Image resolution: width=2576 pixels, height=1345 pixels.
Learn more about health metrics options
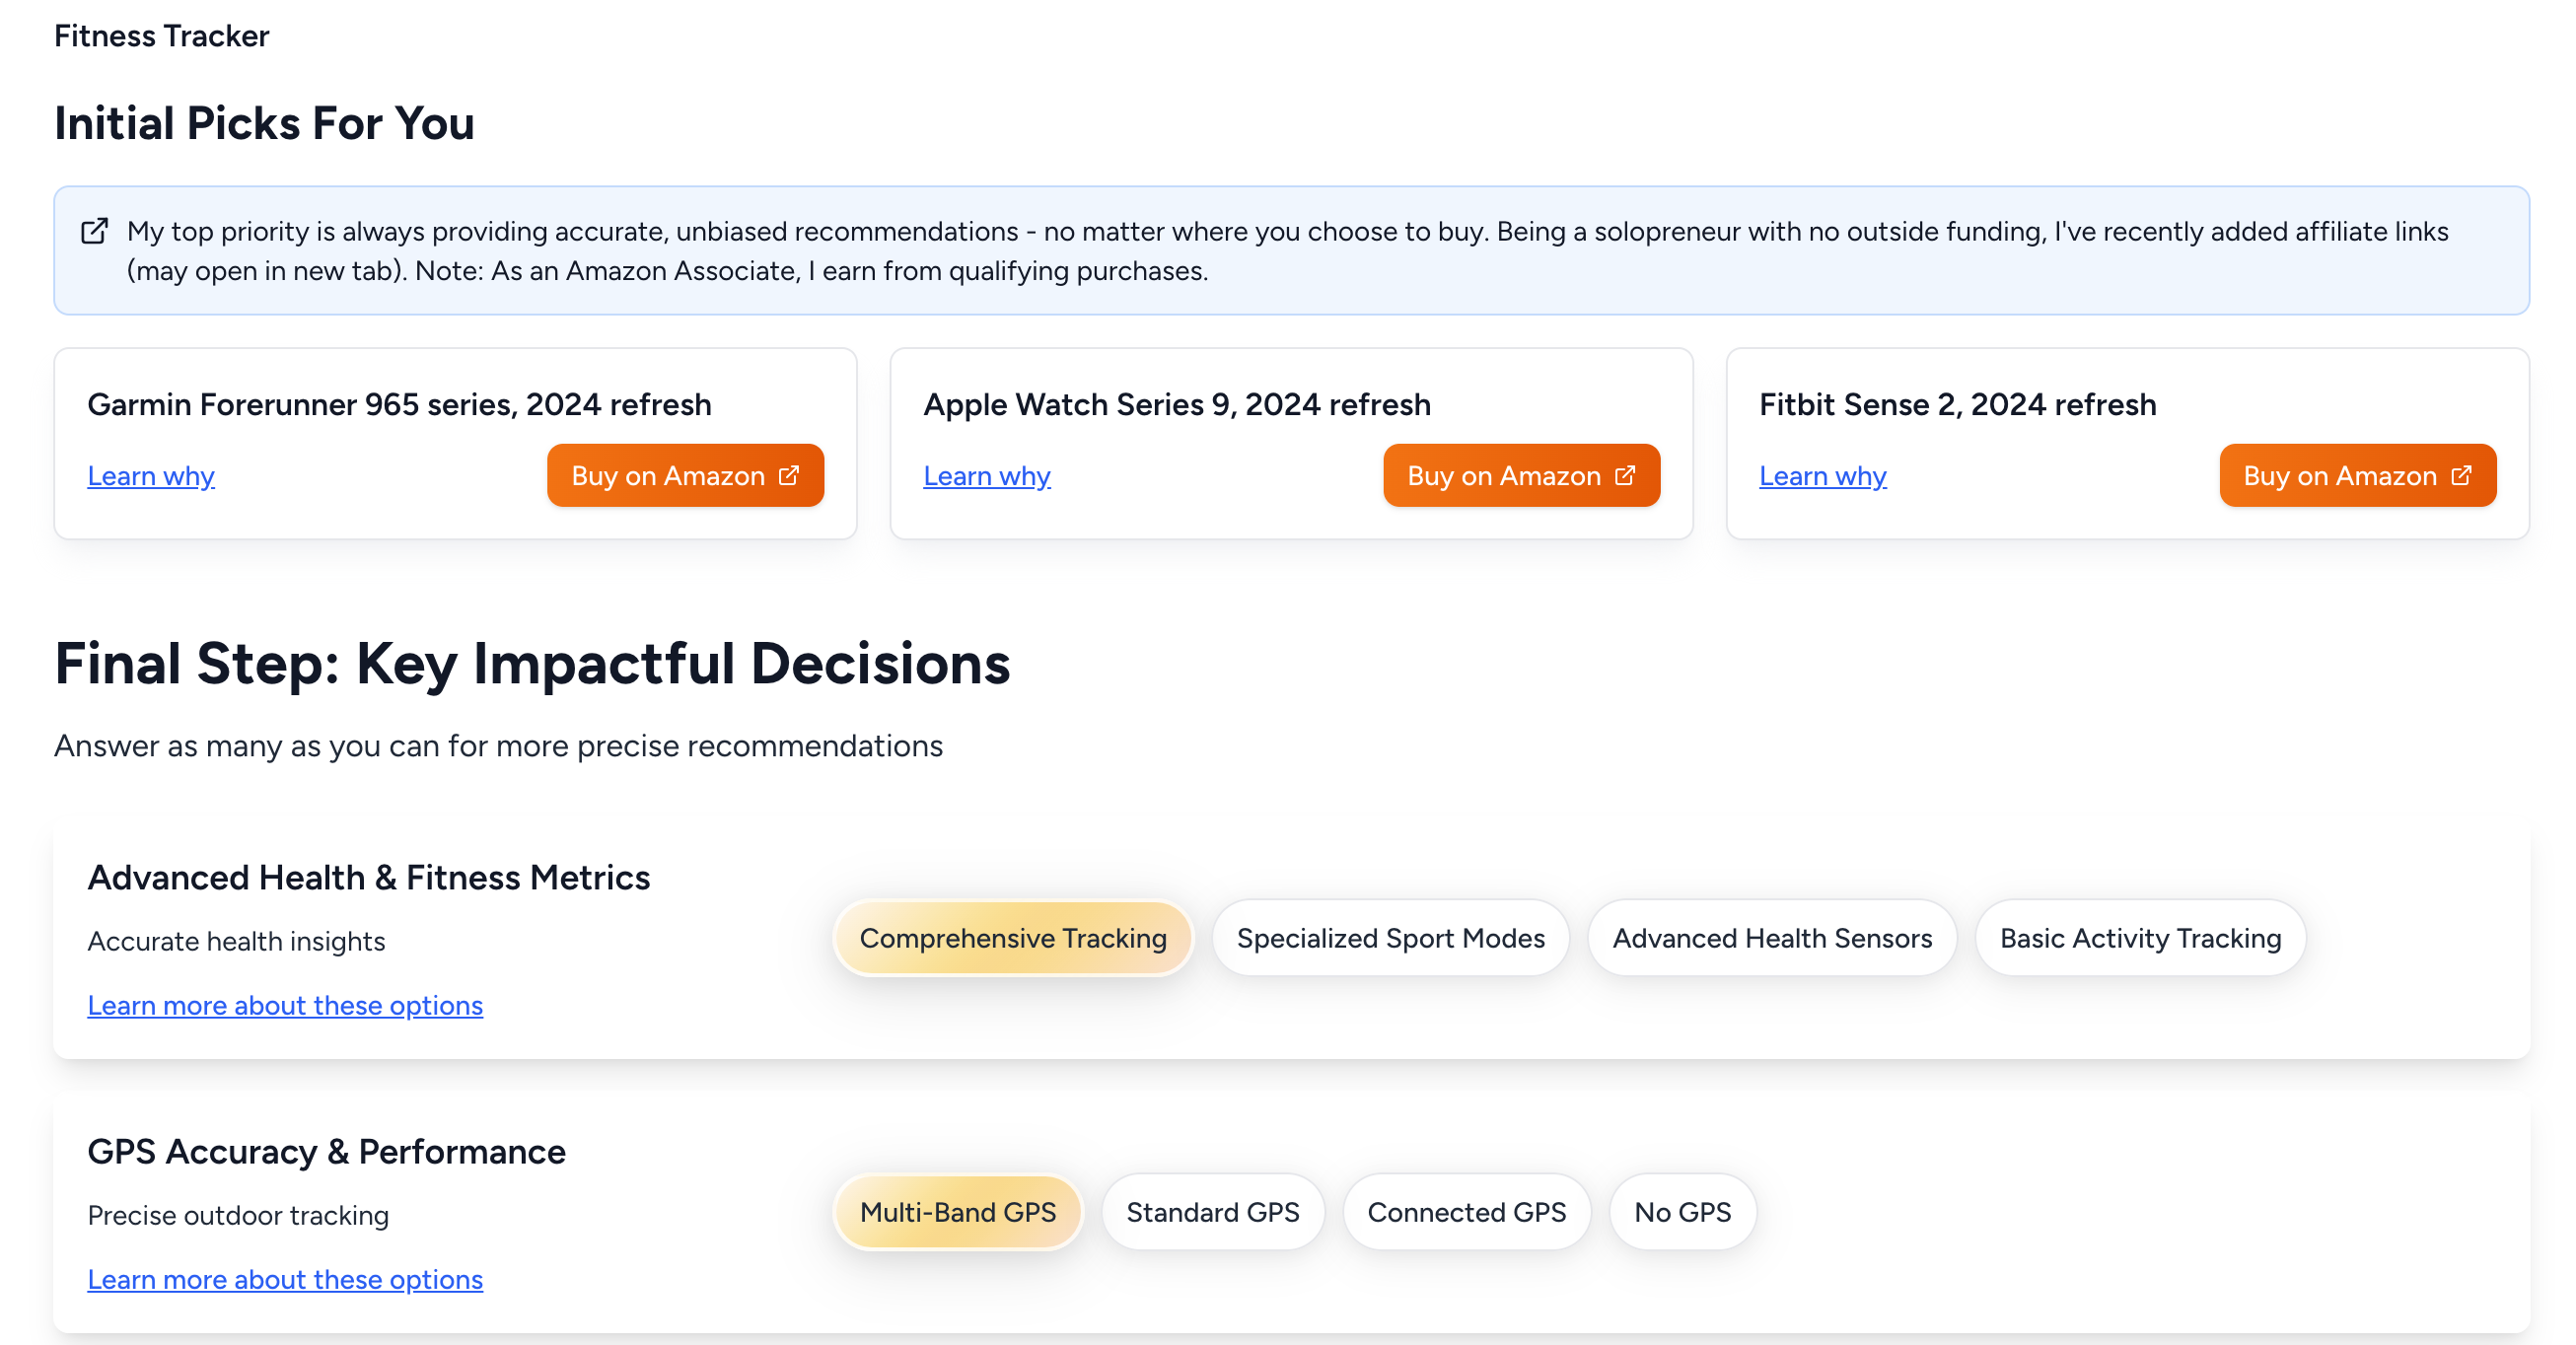285,1005
